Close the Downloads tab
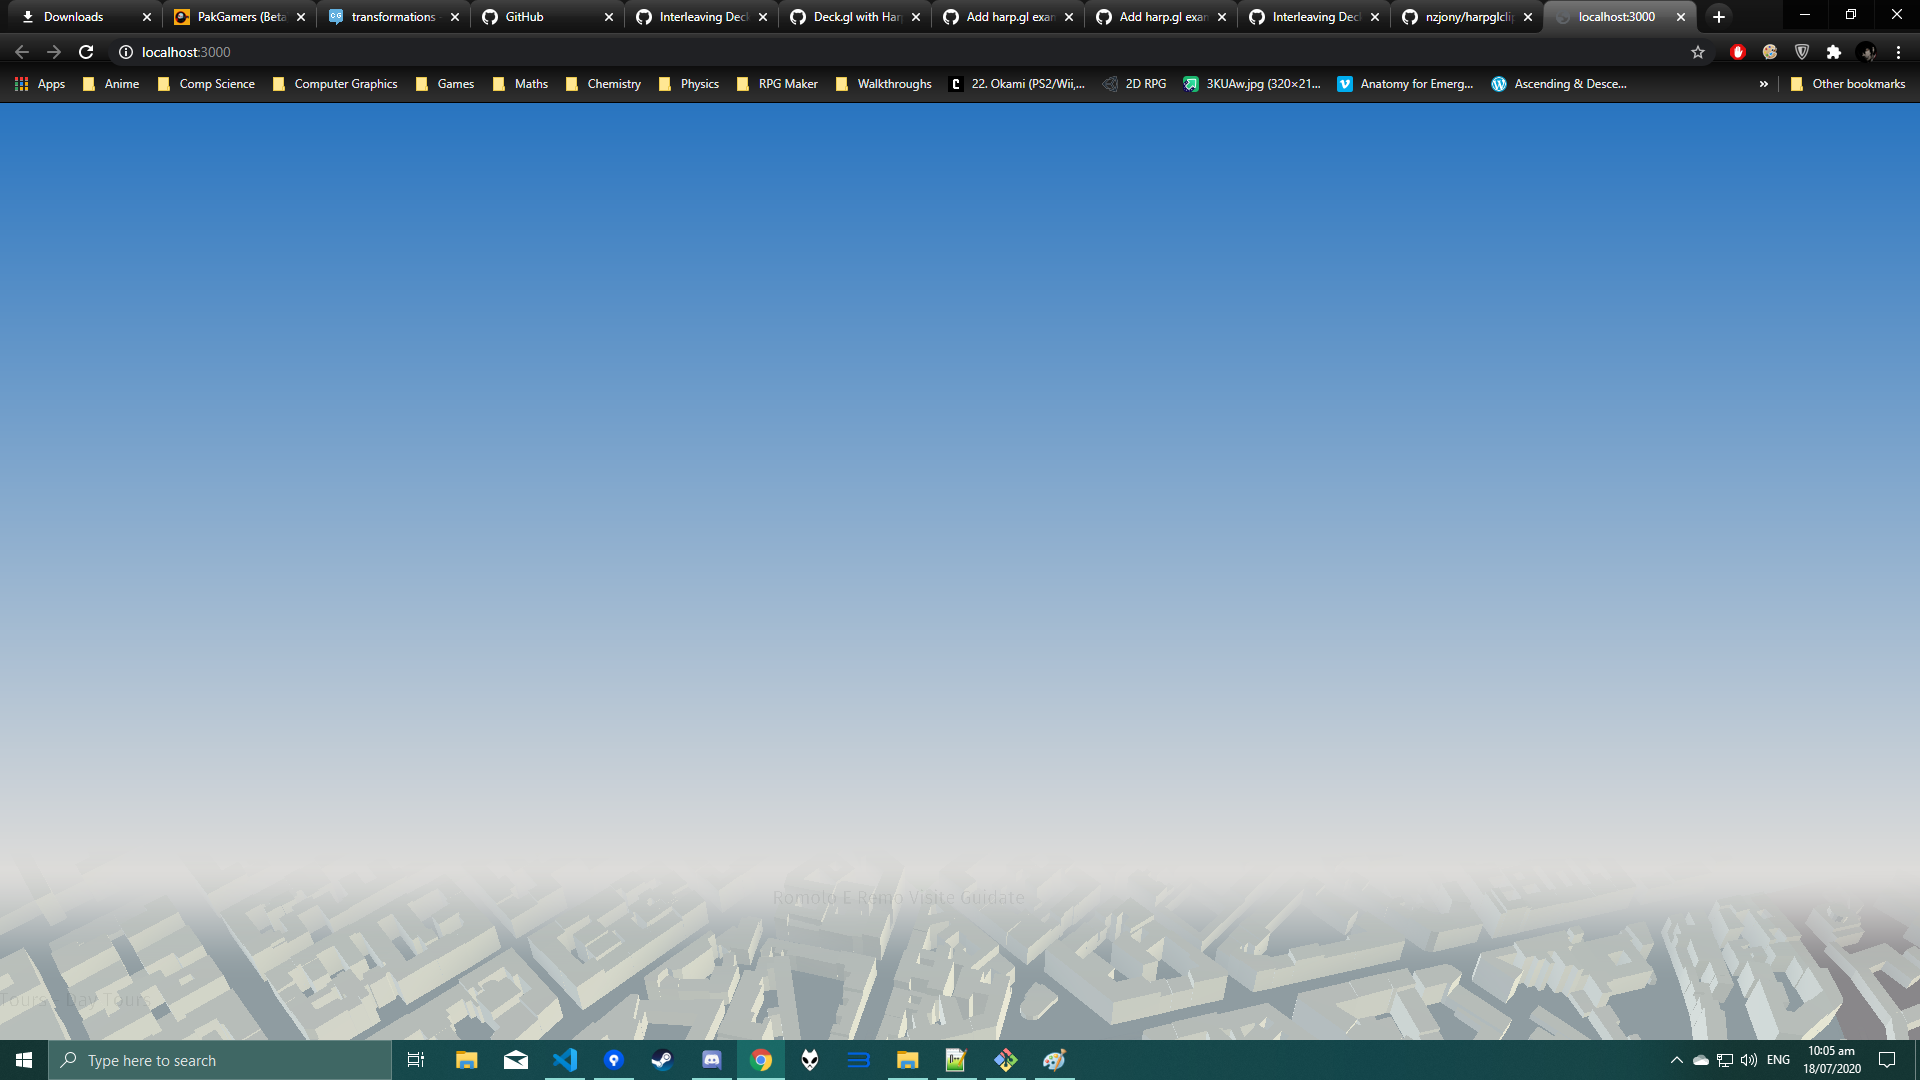Viewport: 1920px width, 1080px height. [x=147, y=17]
